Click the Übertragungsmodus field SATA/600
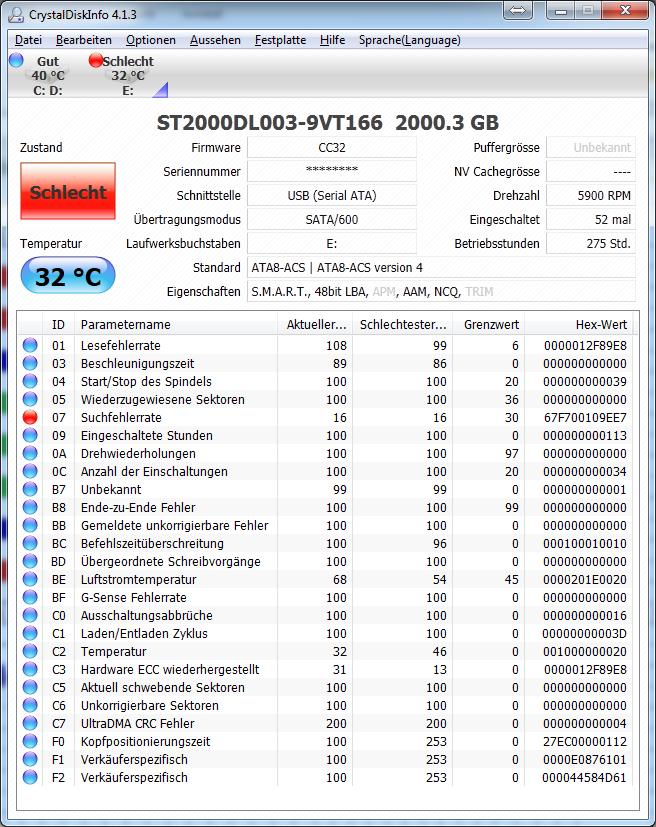The height and width of the screenshot is (827, 656). [332, 219]
